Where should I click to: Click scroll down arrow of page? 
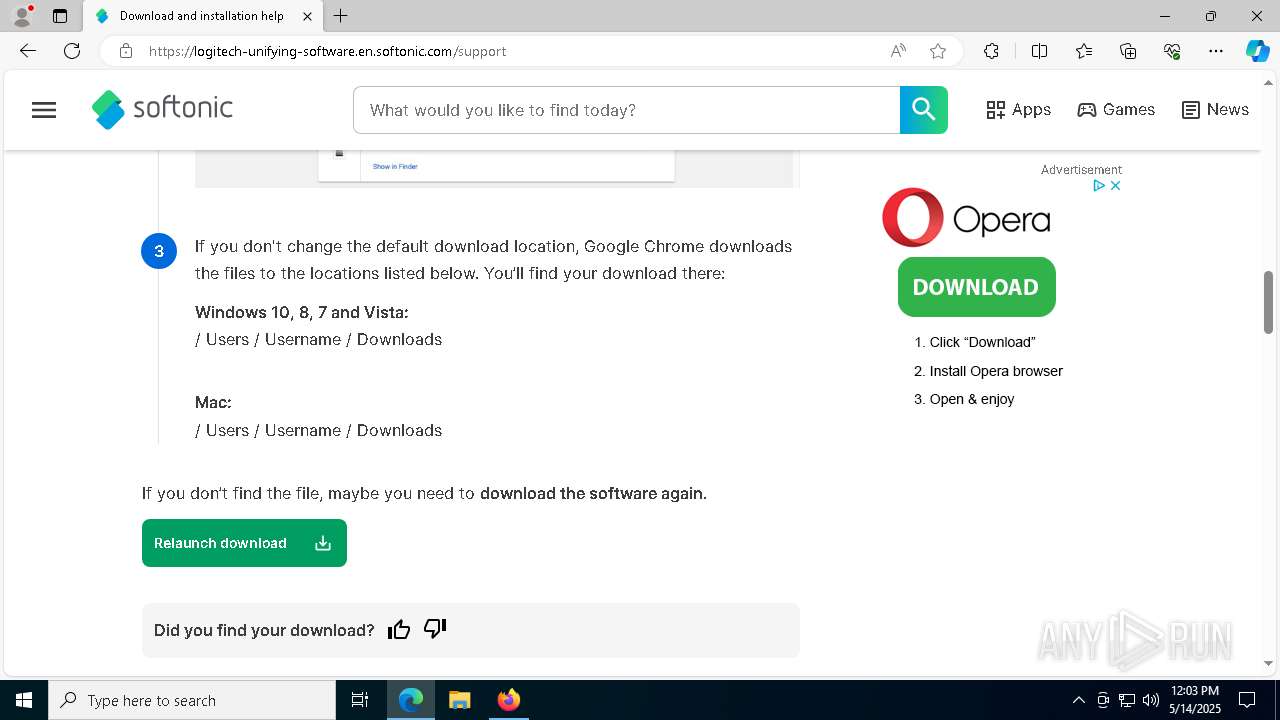tap(1269, 663)
